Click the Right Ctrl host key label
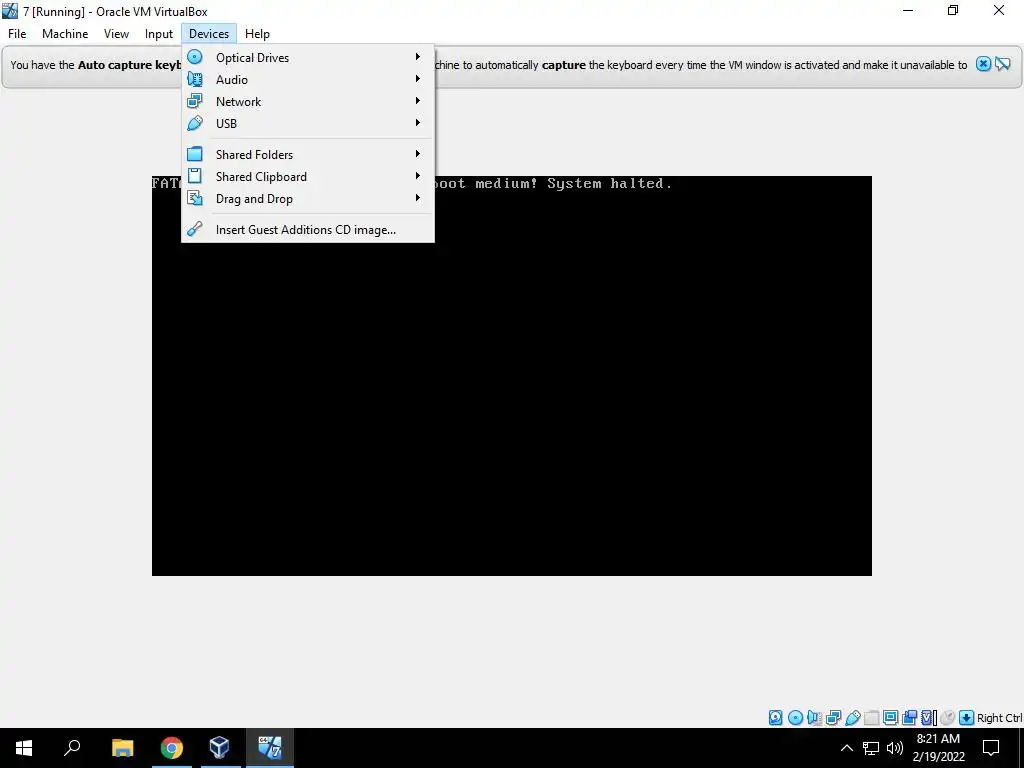1024x768 pixels. click(999, 718)
